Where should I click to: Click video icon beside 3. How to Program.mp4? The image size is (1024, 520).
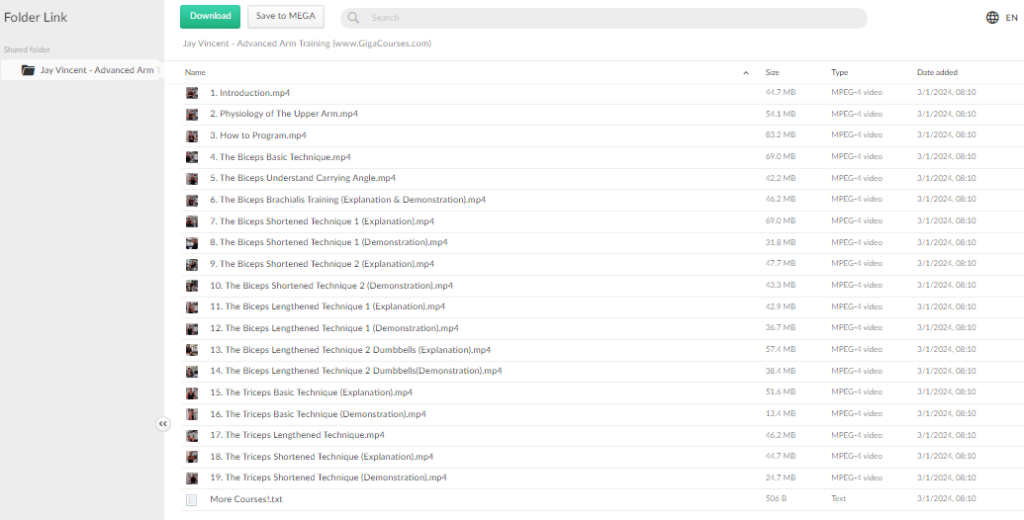tap(191, 136)
